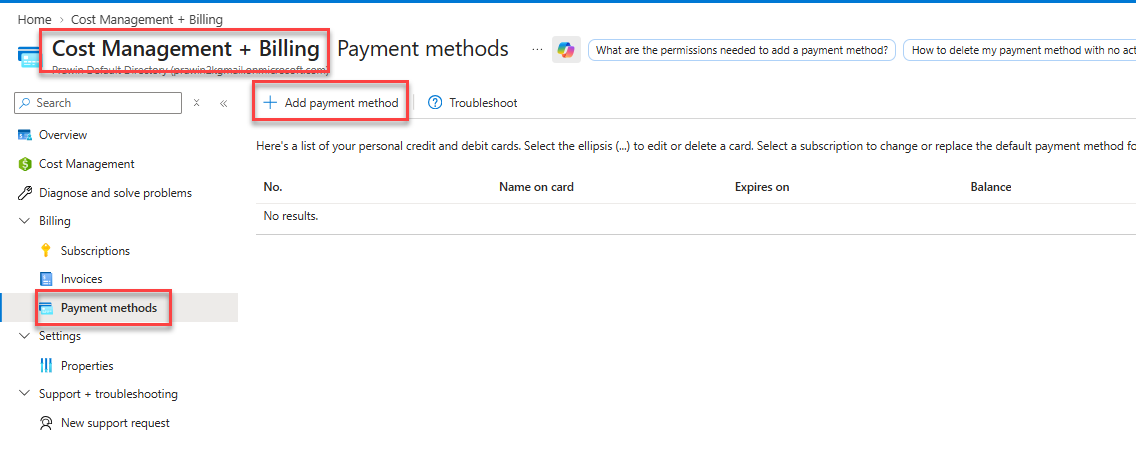Open the ellipsis more options menu
The height and width of the screenshot is (469, 1136).
(x=537, y=49)
